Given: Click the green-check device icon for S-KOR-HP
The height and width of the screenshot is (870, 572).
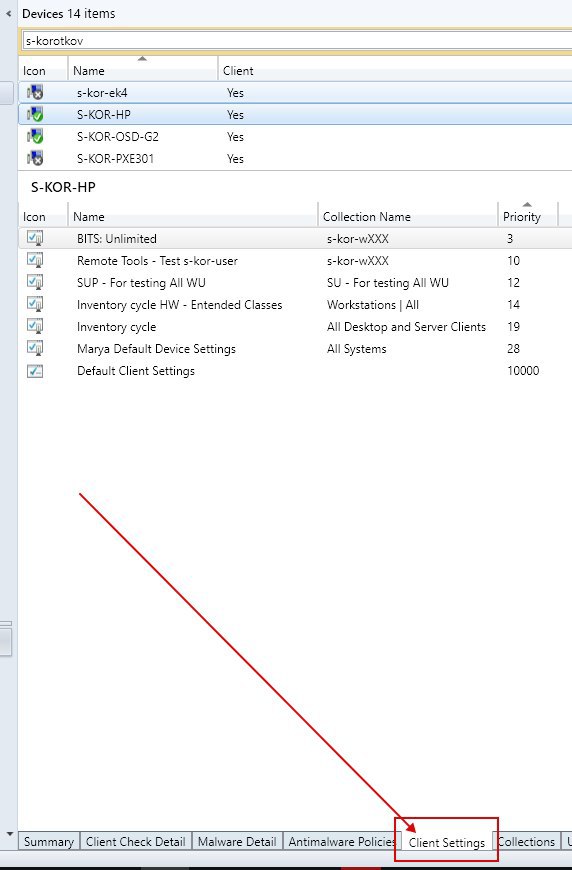Looking at the screenshot, I should tap(35, 114).
